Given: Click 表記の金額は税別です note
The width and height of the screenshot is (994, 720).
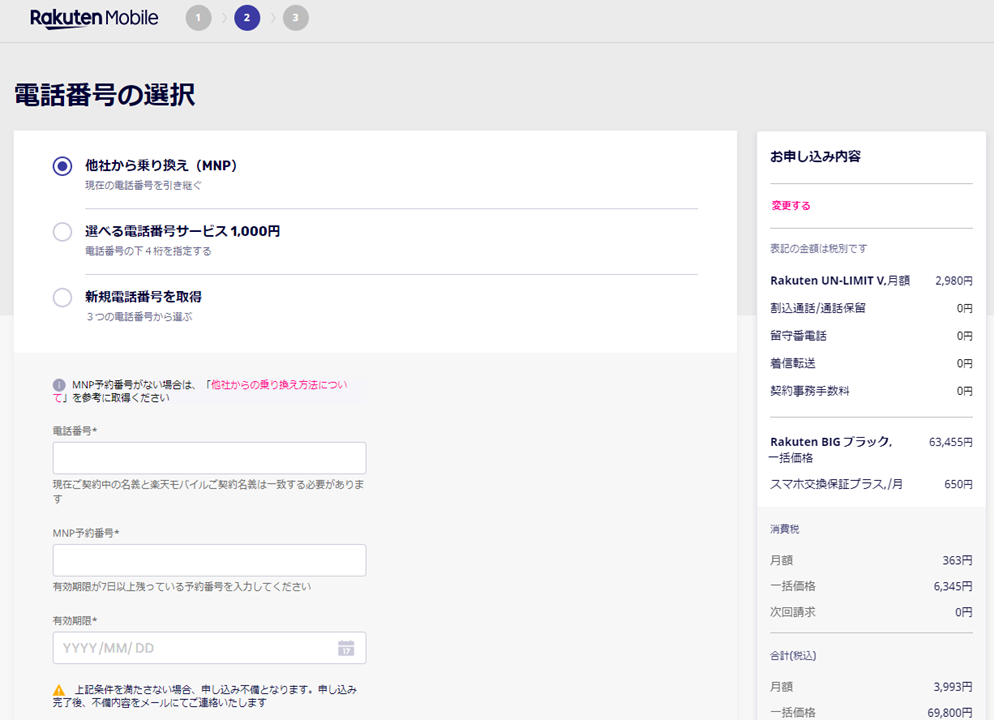Looking at the screenshot, I should (x=818, y=248).
